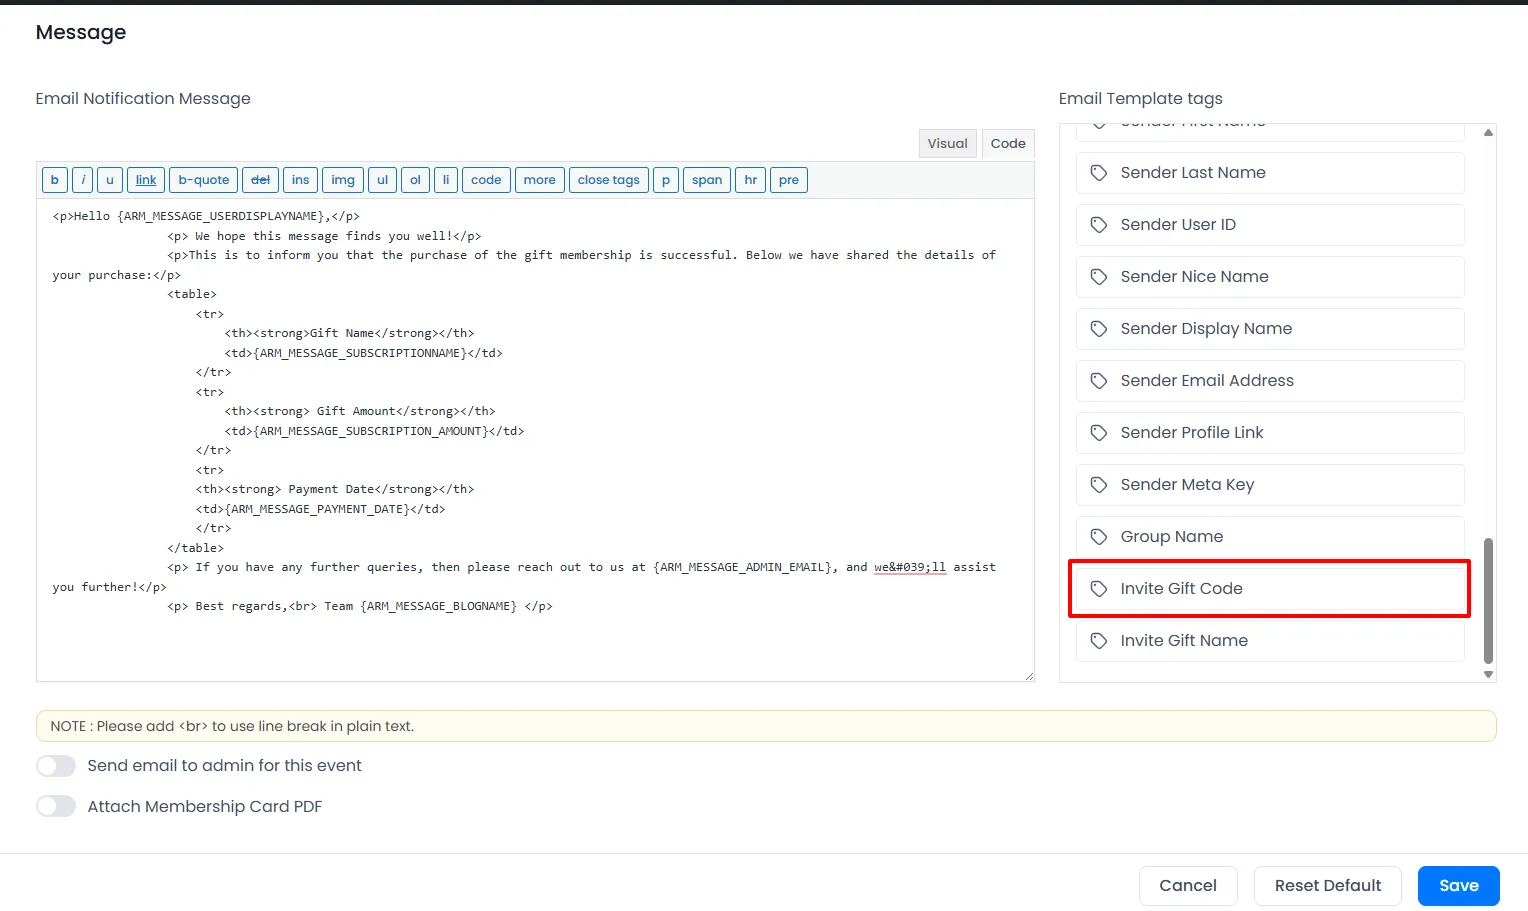Click the italic 'i' toolbar button
This screenshot has width=1528, height=911.
click(x=83, y=180)
